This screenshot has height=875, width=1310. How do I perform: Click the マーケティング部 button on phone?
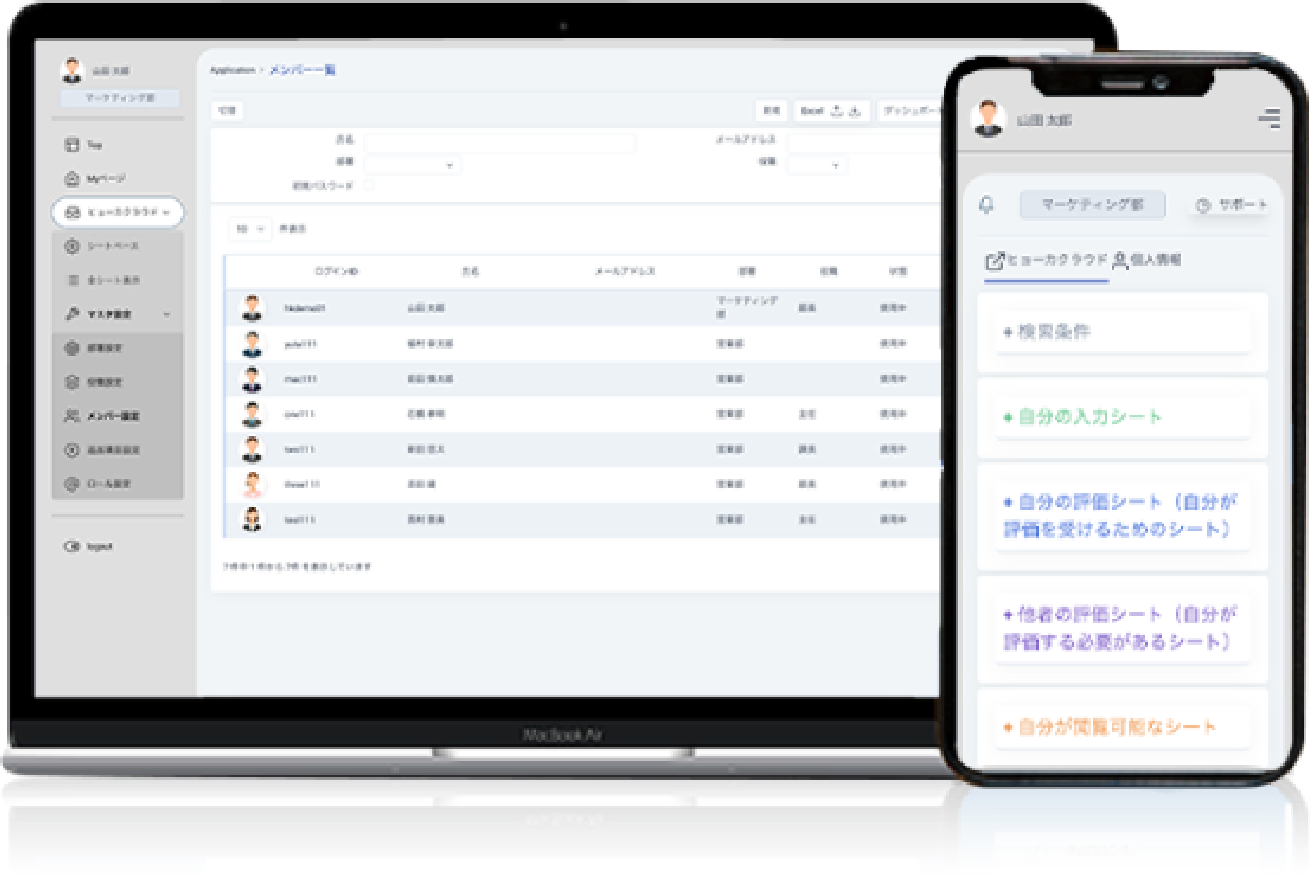[1092, 205]
